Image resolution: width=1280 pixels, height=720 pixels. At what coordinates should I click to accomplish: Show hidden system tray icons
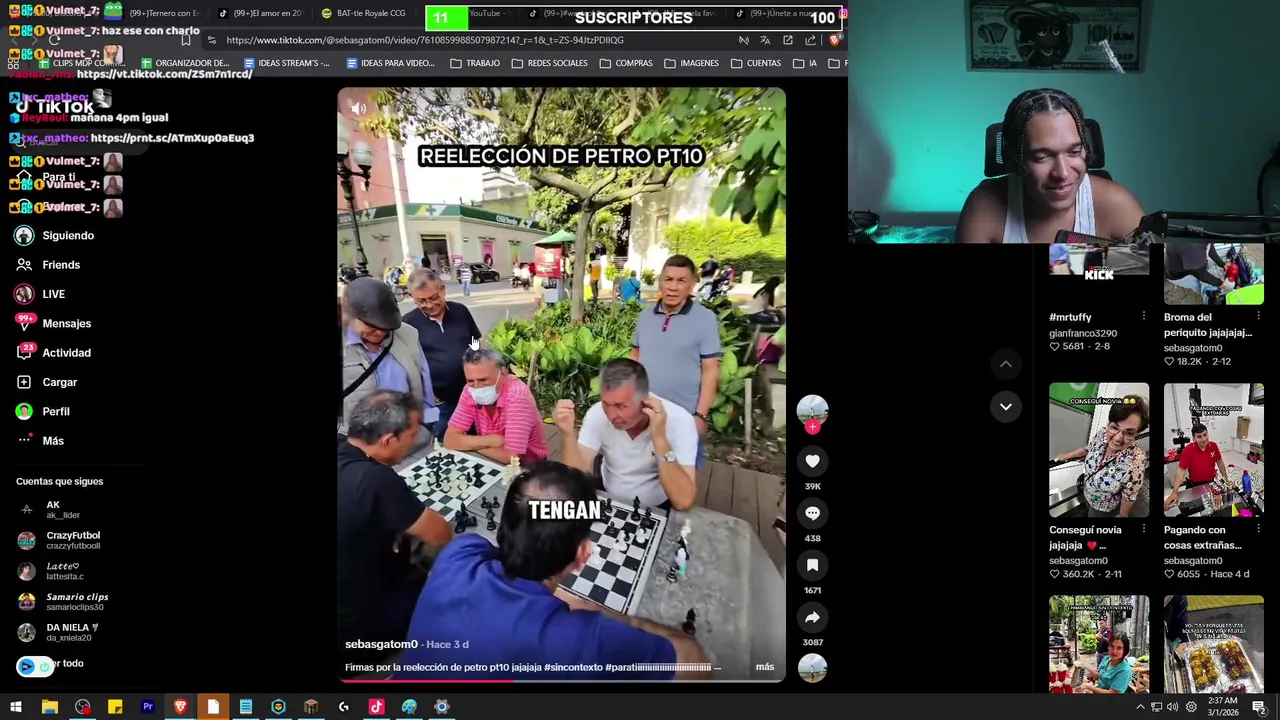[1140, 707]
